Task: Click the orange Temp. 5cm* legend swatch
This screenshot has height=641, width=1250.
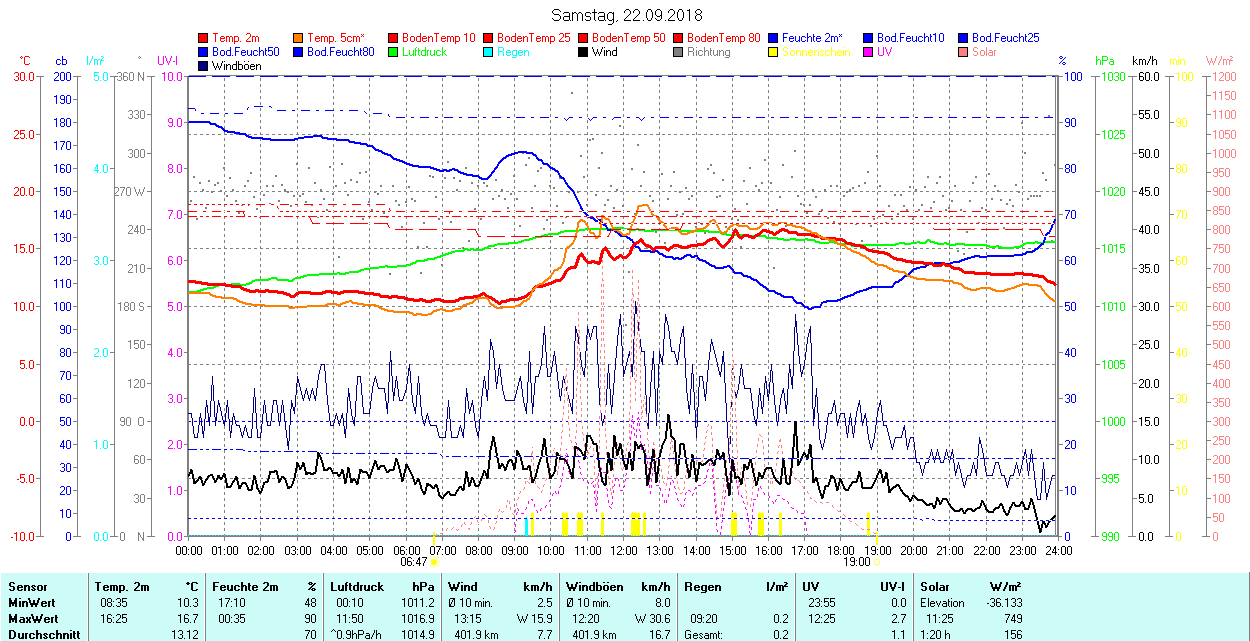Action: pyautogui.click(x=299, y=38)
